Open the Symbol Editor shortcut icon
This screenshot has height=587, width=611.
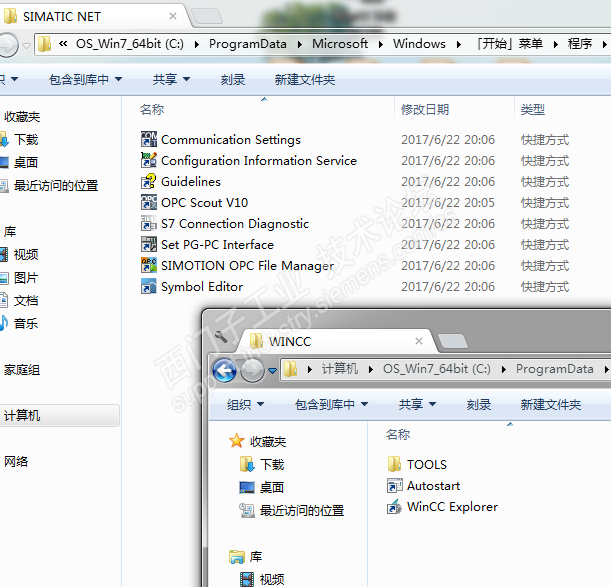(148, 286)
